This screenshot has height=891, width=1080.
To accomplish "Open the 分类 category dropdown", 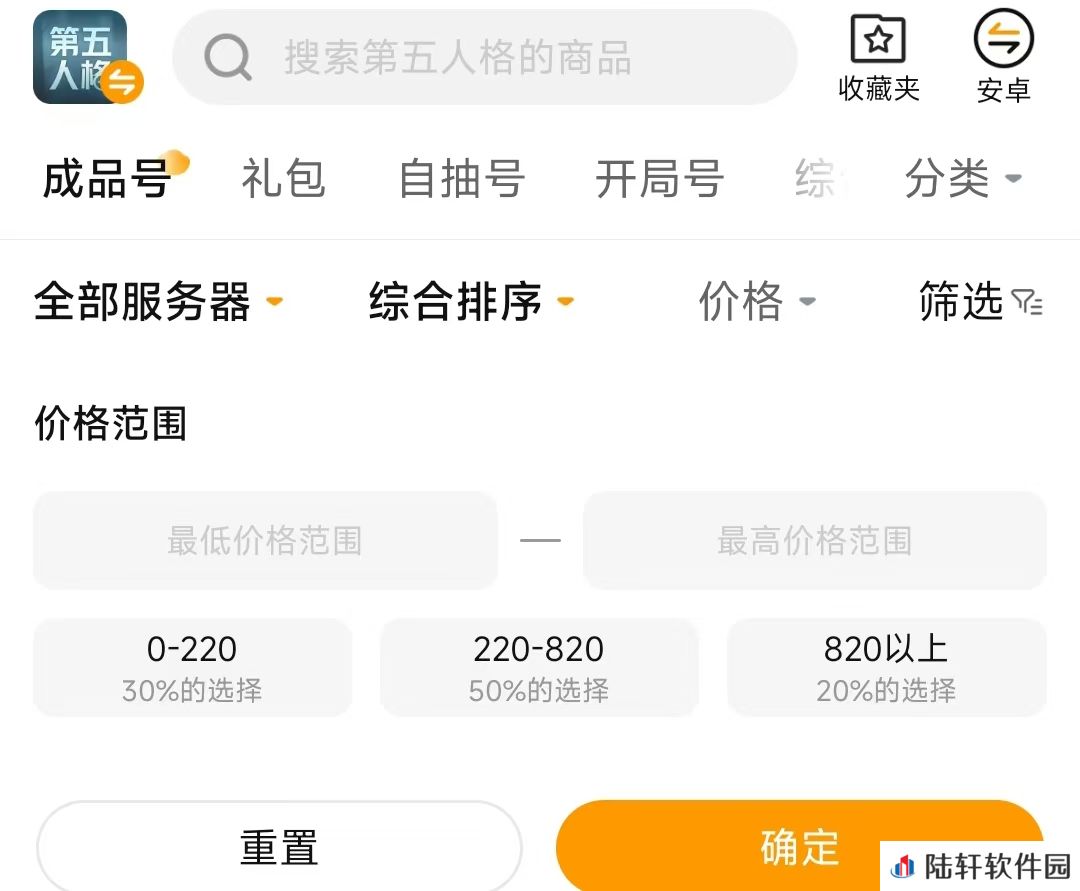I will (x=963, y=178).
